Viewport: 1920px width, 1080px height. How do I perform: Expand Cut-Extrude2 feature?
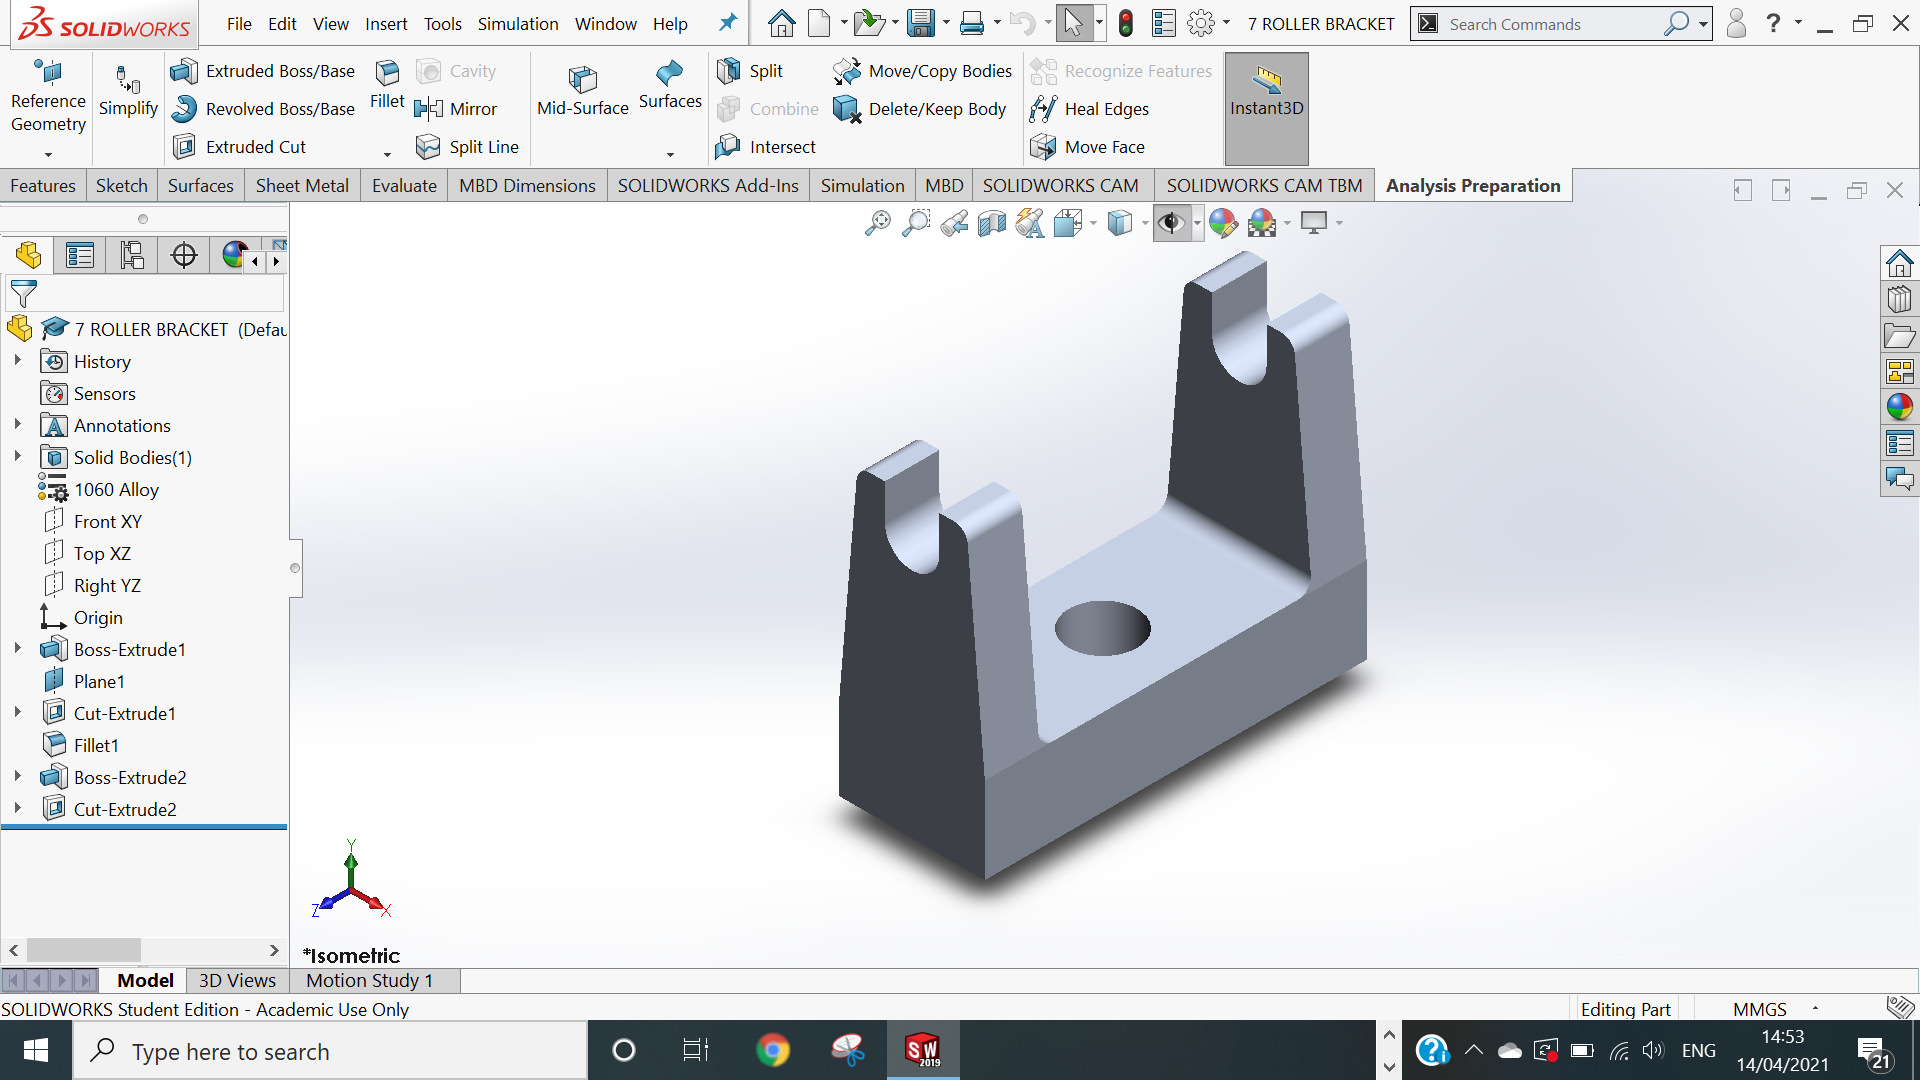(17, 809)
